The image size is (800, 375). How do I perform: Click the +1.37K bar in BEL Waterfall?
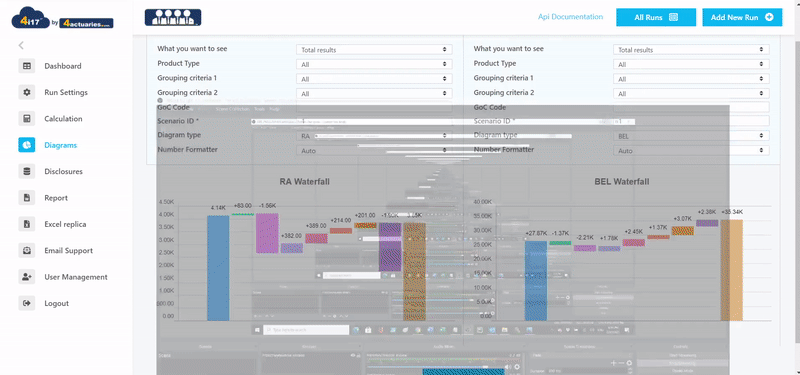click(658, 237)
